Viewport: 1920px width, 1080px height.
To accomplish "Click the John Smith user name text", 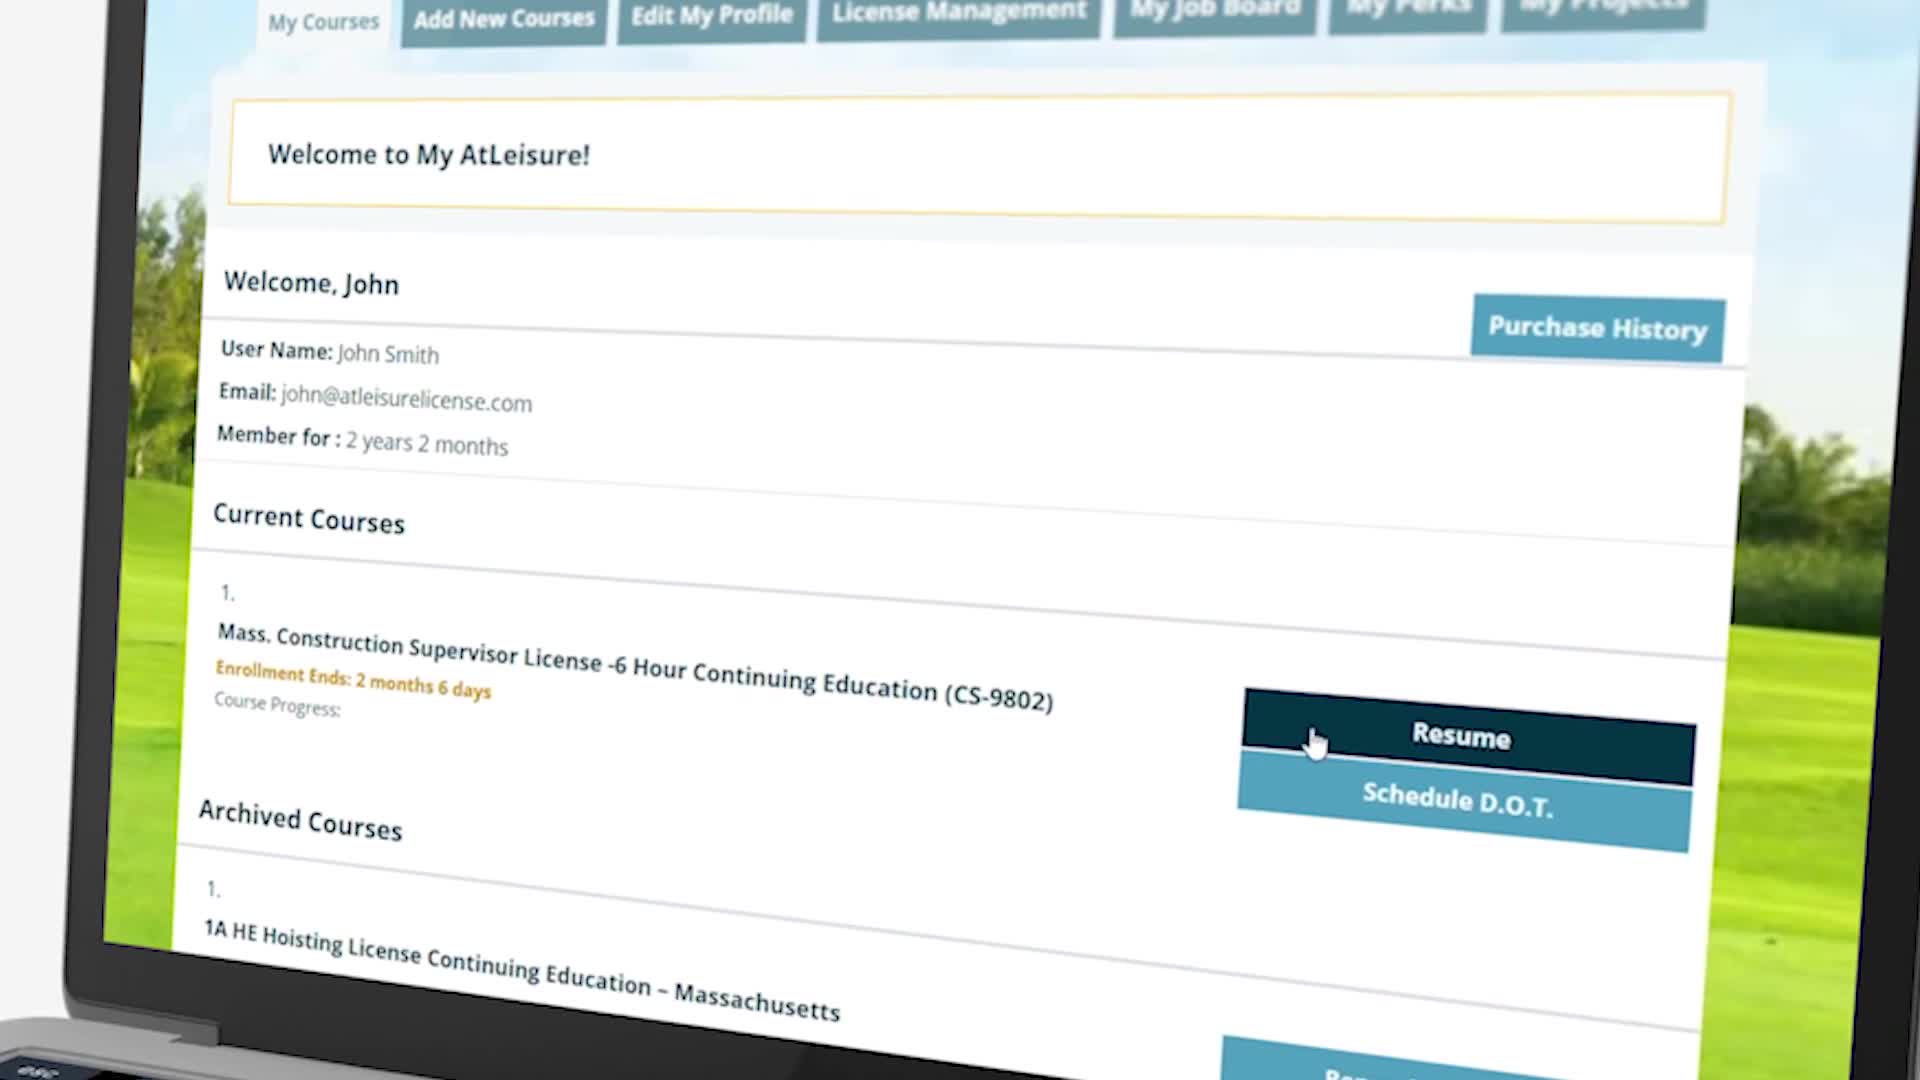I will click(x=388, y=354).
